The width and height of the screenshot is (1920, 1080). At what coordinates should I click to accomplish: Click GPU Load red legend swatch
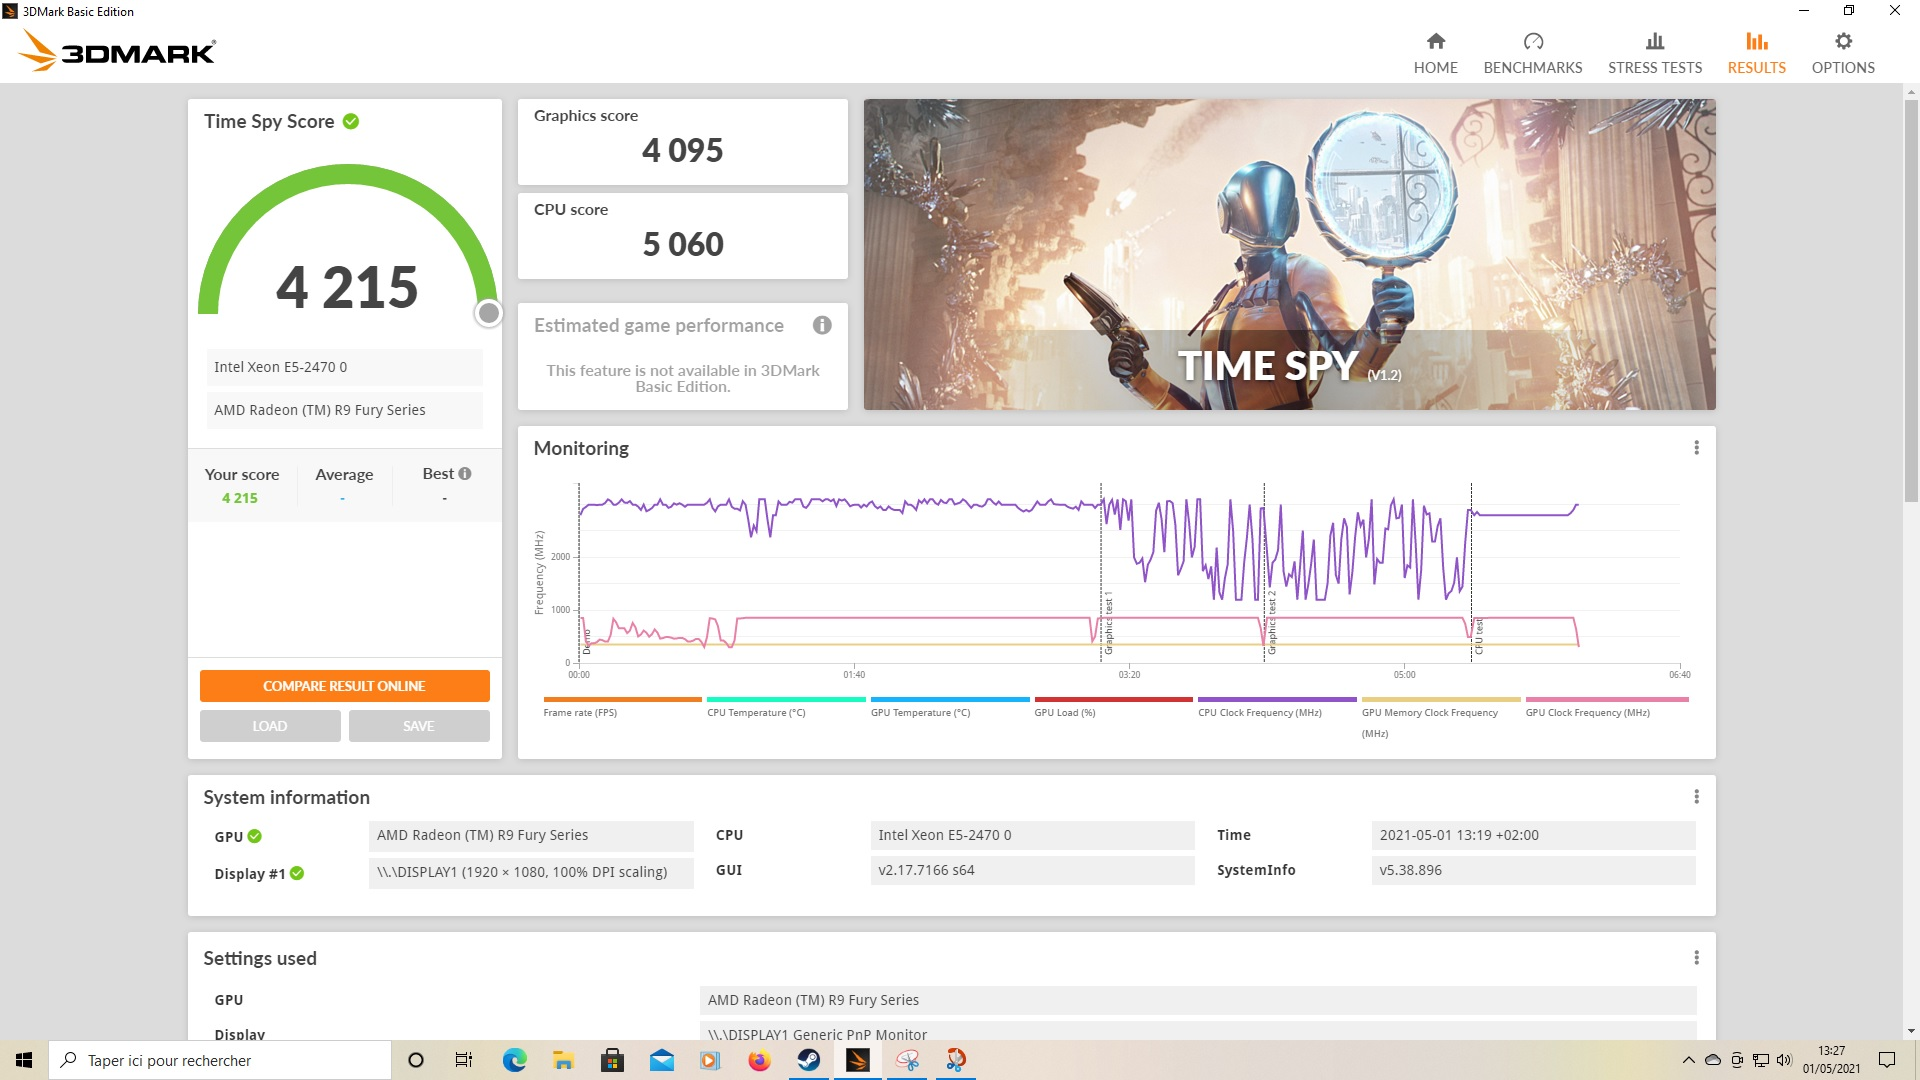(1113, 699)
